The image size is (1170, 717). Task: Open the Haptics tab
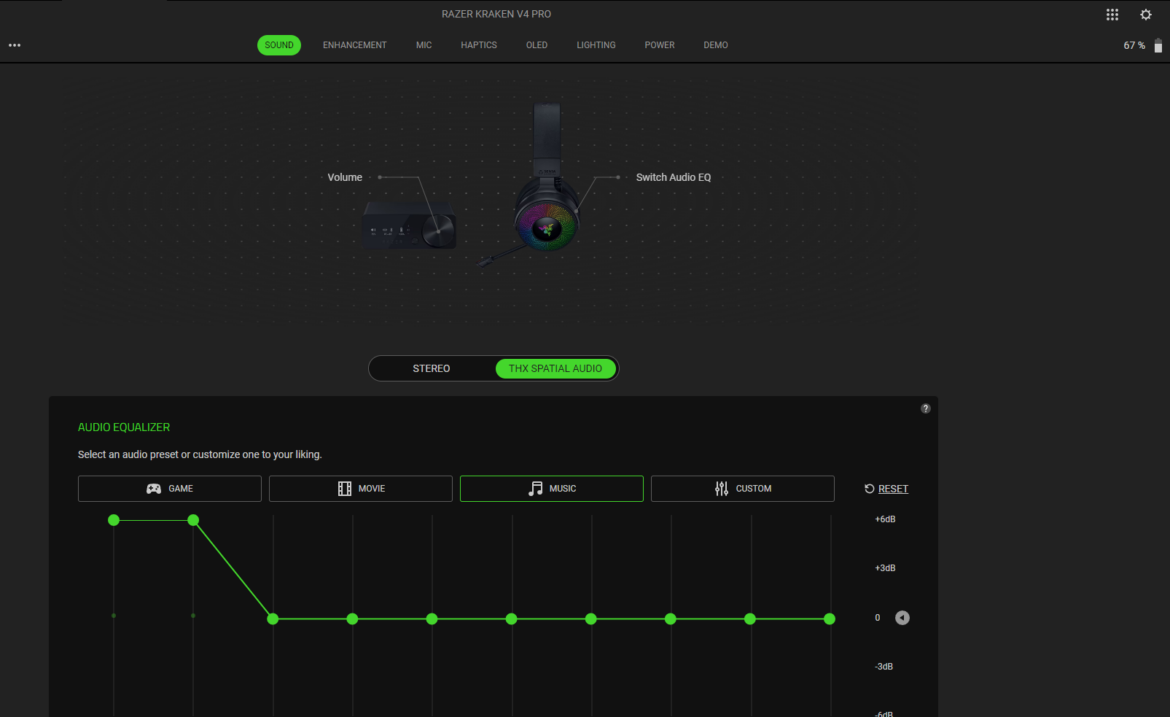(479, 45)
